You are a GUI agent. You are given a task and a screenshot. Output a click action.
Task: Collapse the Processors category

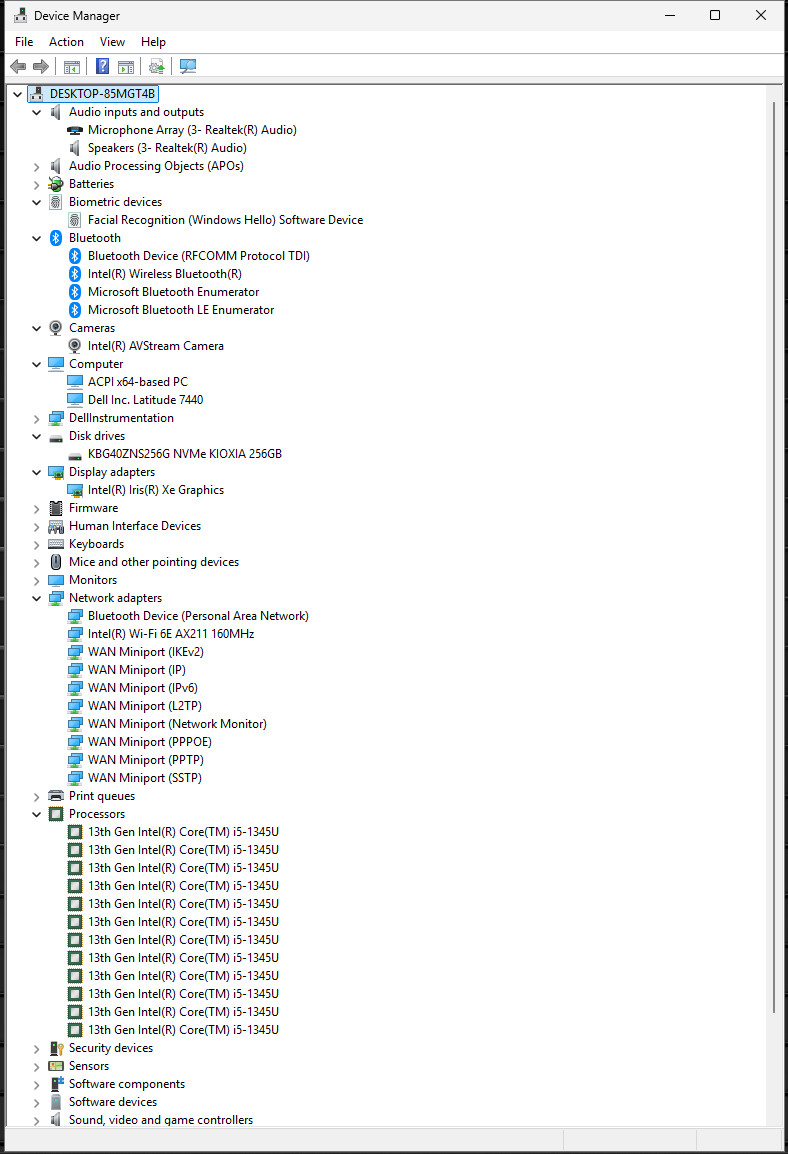pos(37,815)
